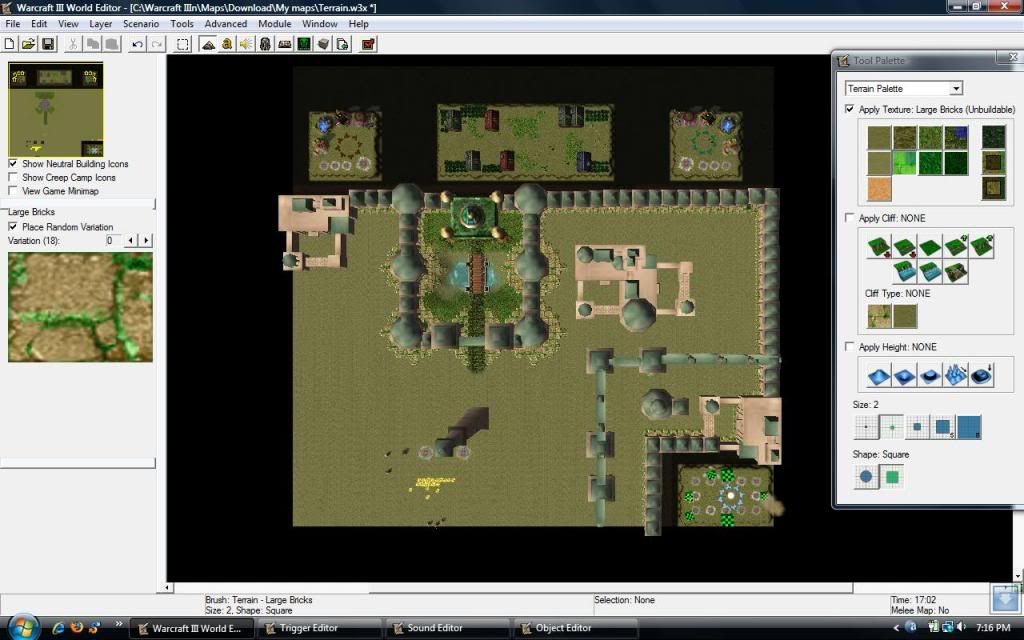1024x640 pixels.
Task: Select the shallow water cliff tool
Action: (x=930, y=272)
